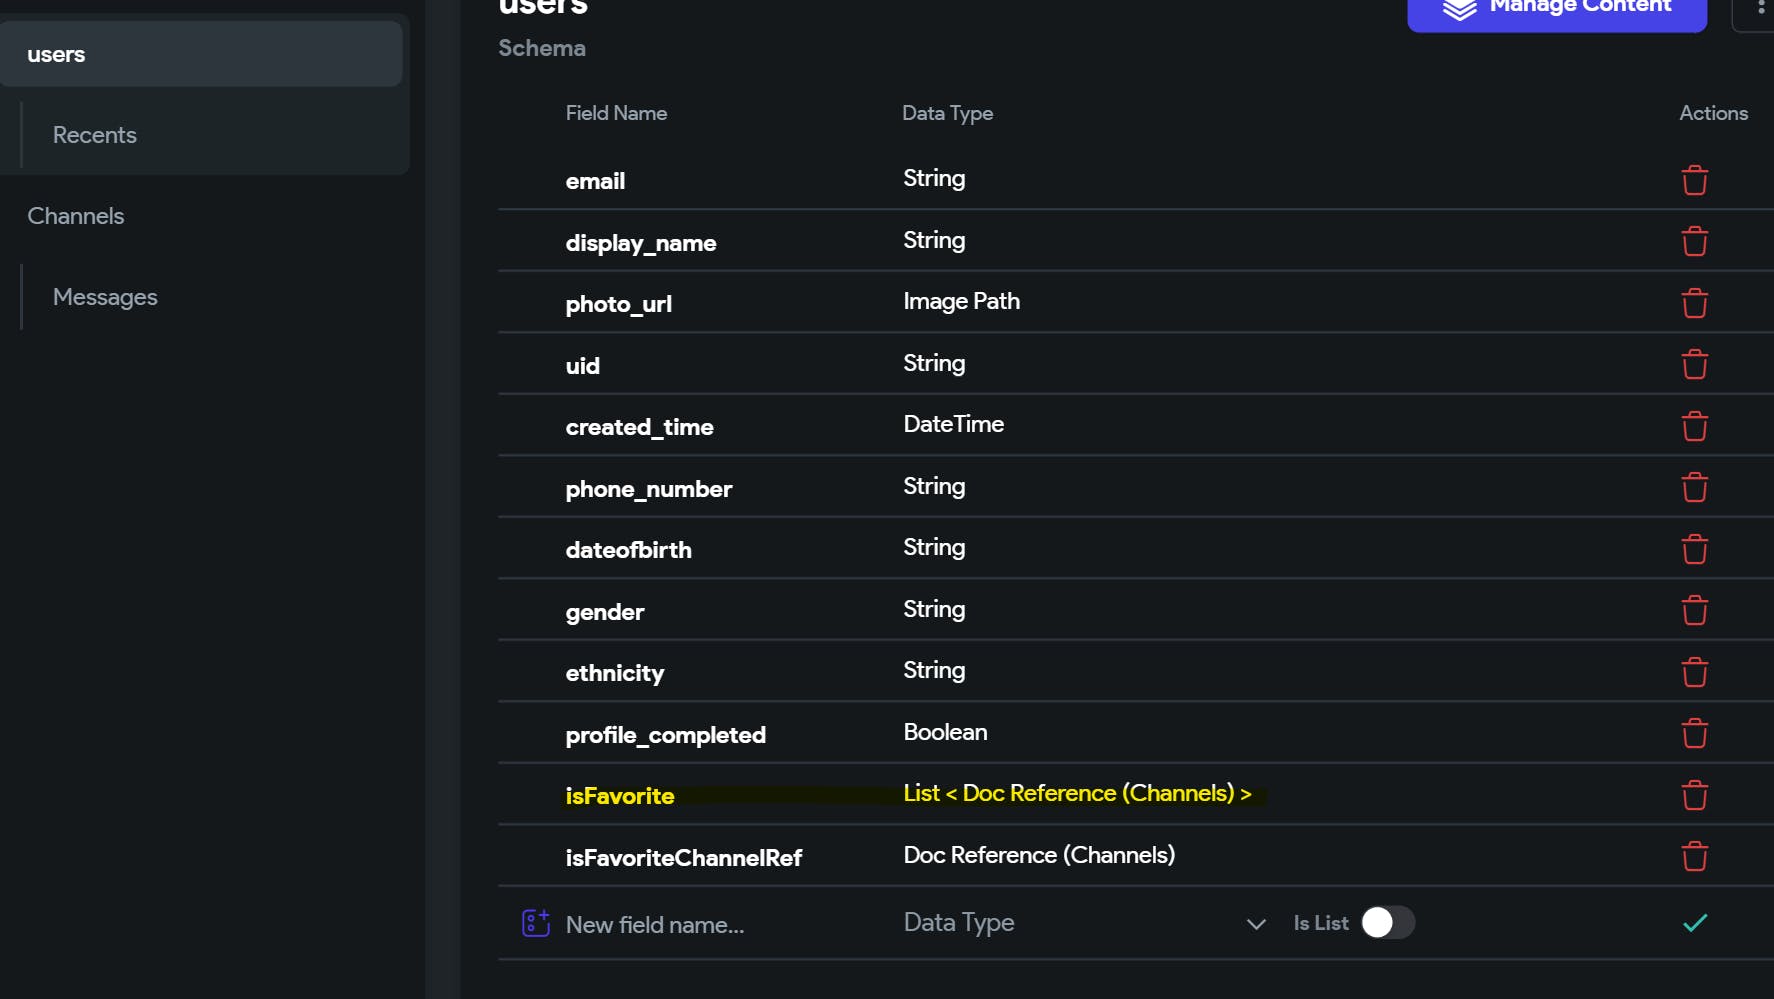This screenshot has height=999, width=1774.
Task: Delete the photo_url field
Action: (1694, 303)
